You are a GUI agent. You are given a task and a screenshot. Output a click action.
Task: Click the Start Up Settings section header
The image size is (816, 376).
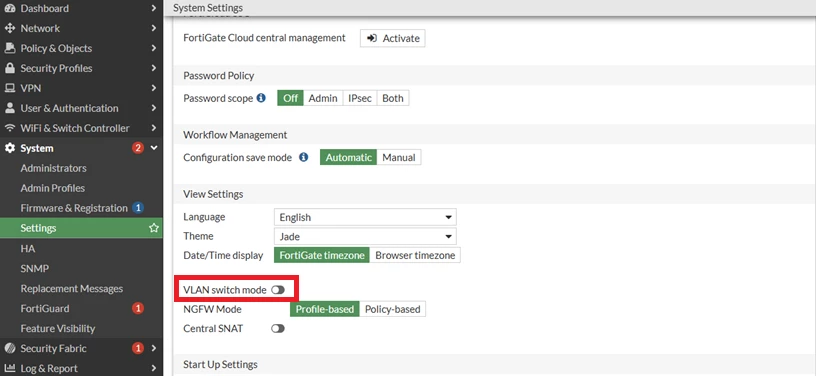point(220,364)
